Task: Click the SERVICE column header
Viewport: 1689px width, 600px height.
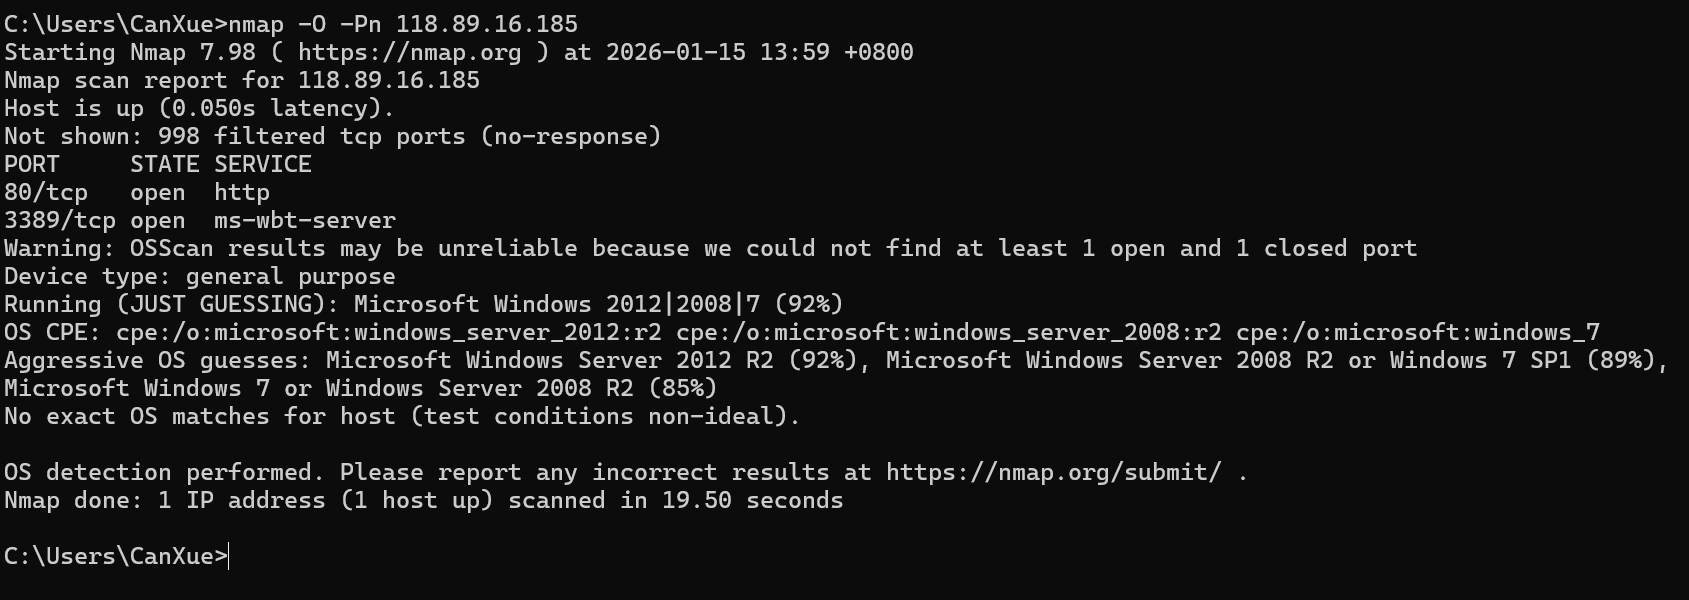Action: (x=262, y=164)
